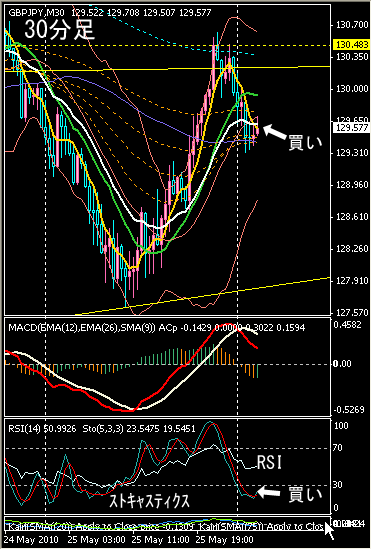Screen dimensions: 372x550
Task: Select the dashed yellow horizontal line at 130.483
Action: click(168, 45)
